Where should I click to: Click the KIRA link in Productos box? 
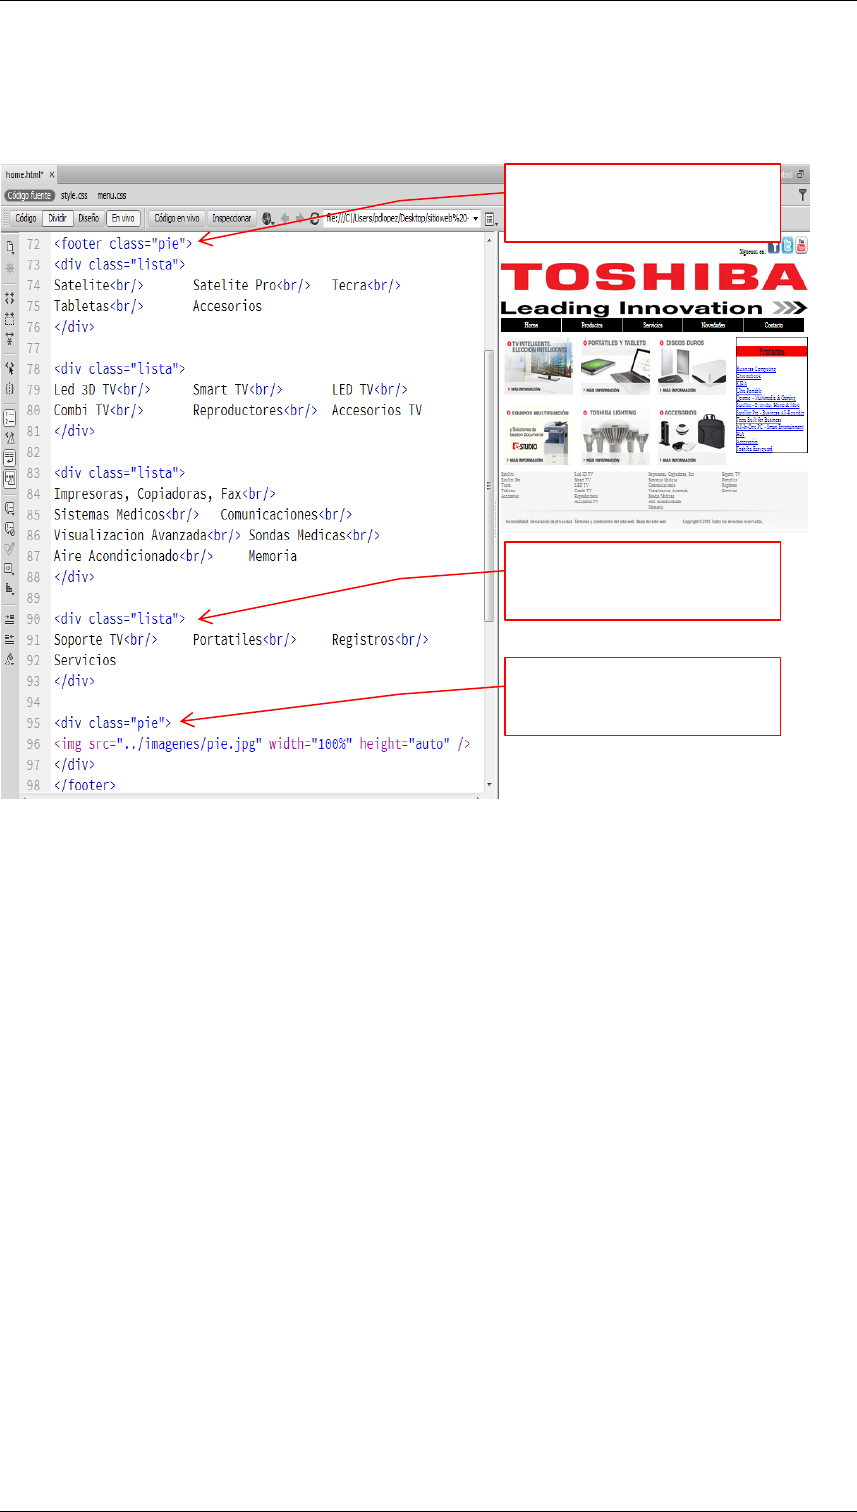click(x=741, y=384)
